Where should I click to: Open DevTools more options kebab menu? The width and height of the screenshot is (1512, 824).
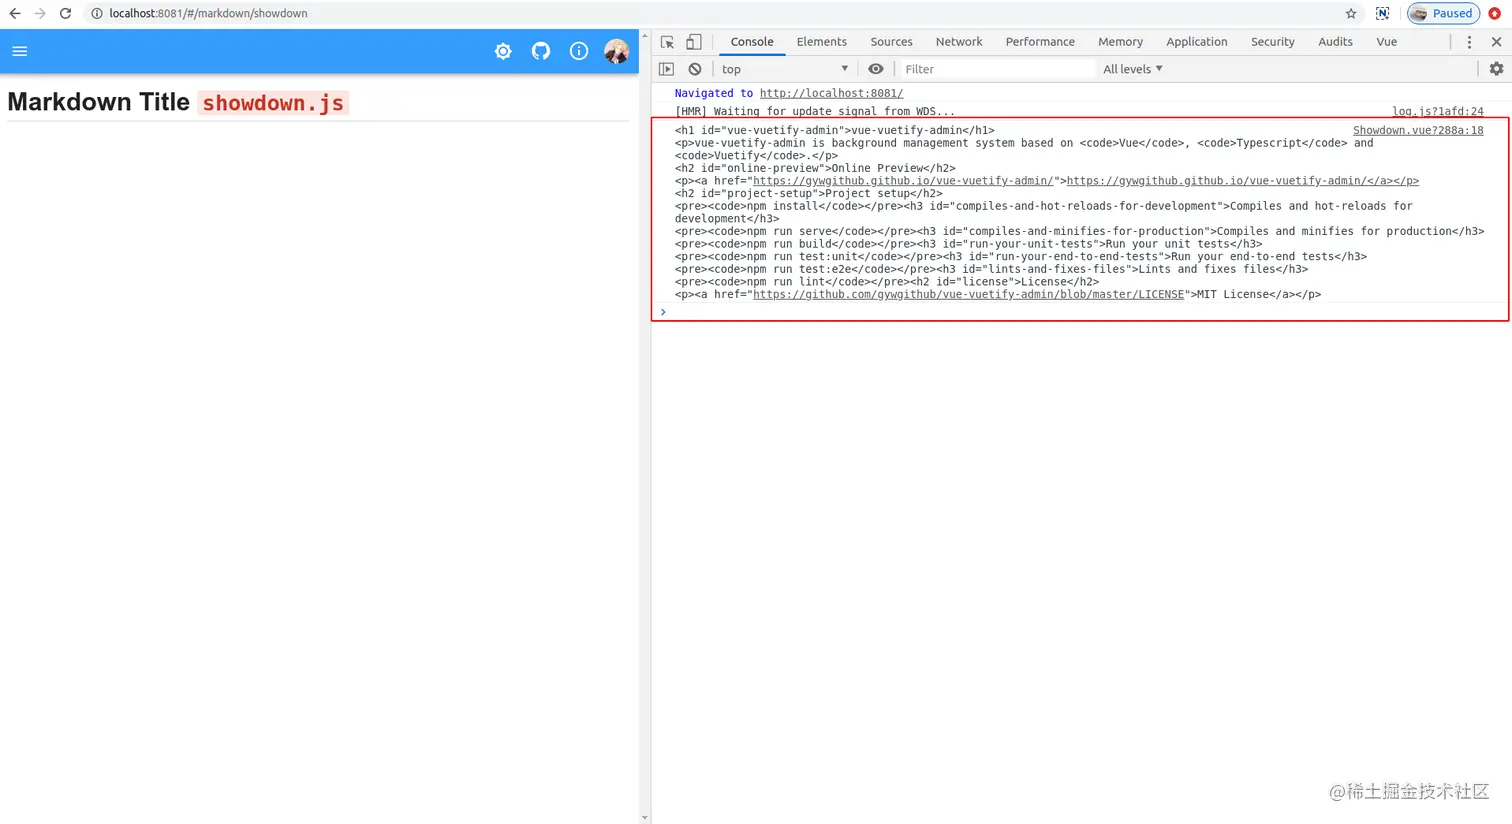1469,42
